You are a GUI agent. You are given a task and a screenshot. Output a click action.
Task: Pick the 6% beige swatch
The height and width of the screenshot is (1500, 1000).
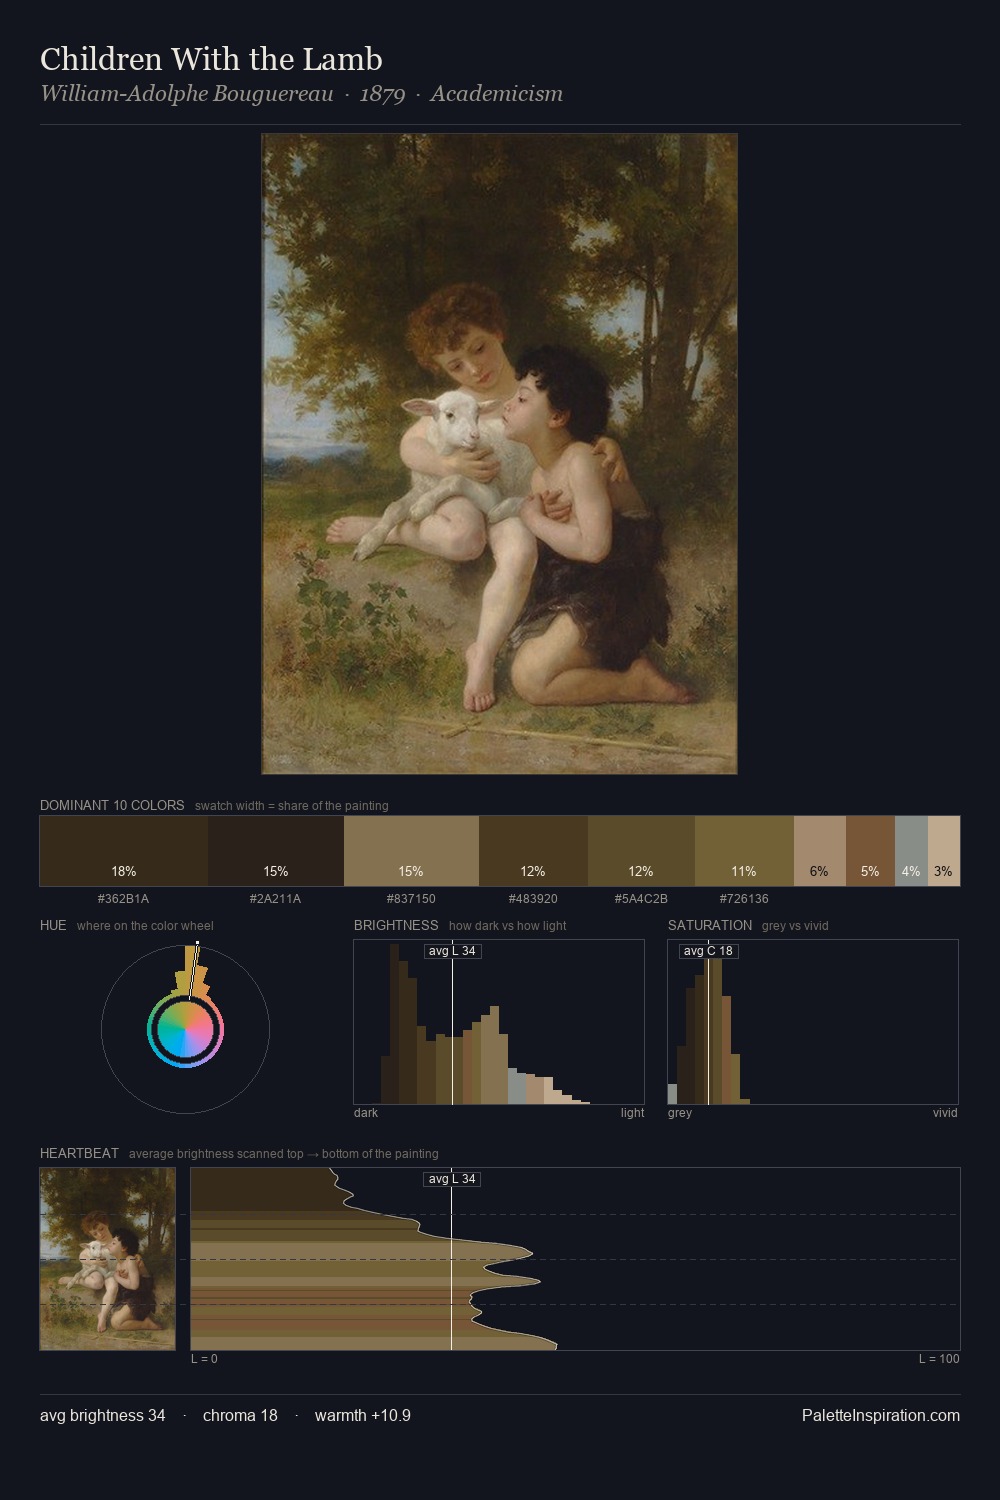point(820,851)
